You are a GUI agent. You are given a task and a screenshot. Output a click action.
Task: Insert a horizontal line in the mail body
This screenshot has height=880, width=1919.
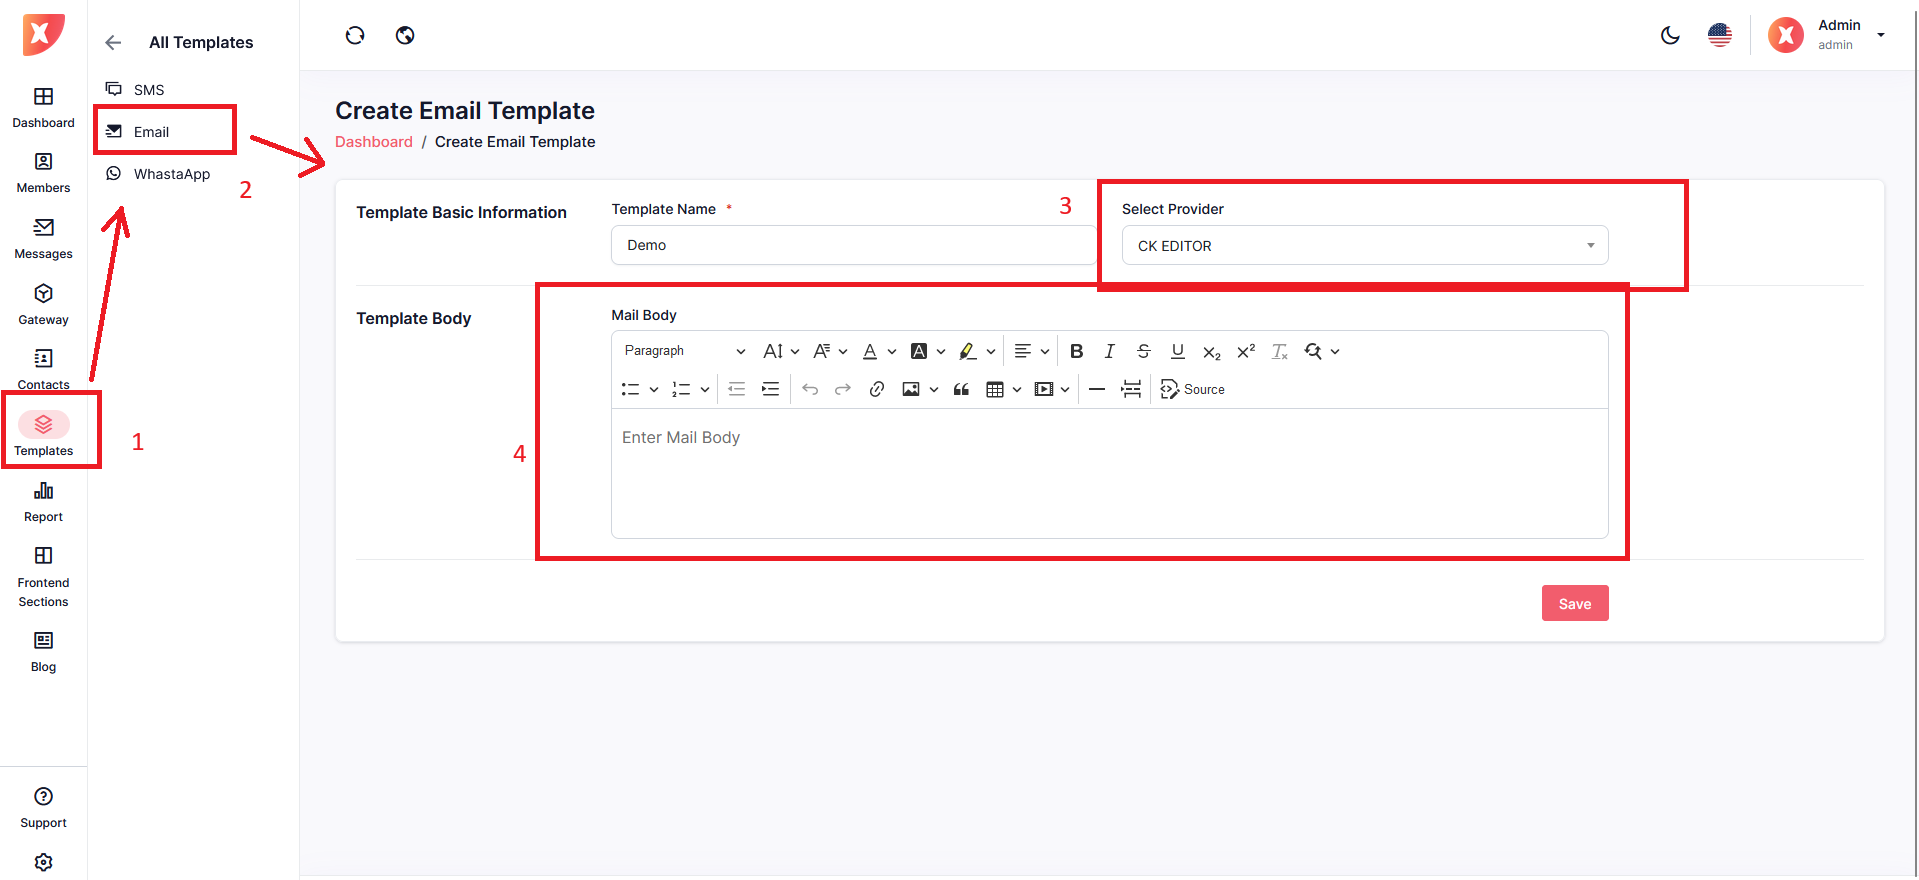click(1097, 389)
